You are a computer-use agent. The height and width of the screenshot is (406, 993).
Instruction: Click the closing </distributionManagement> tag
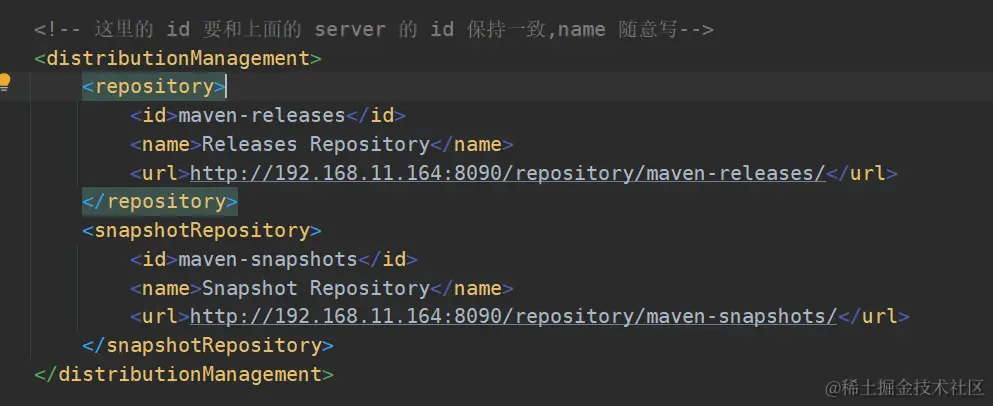pos(184,374)
